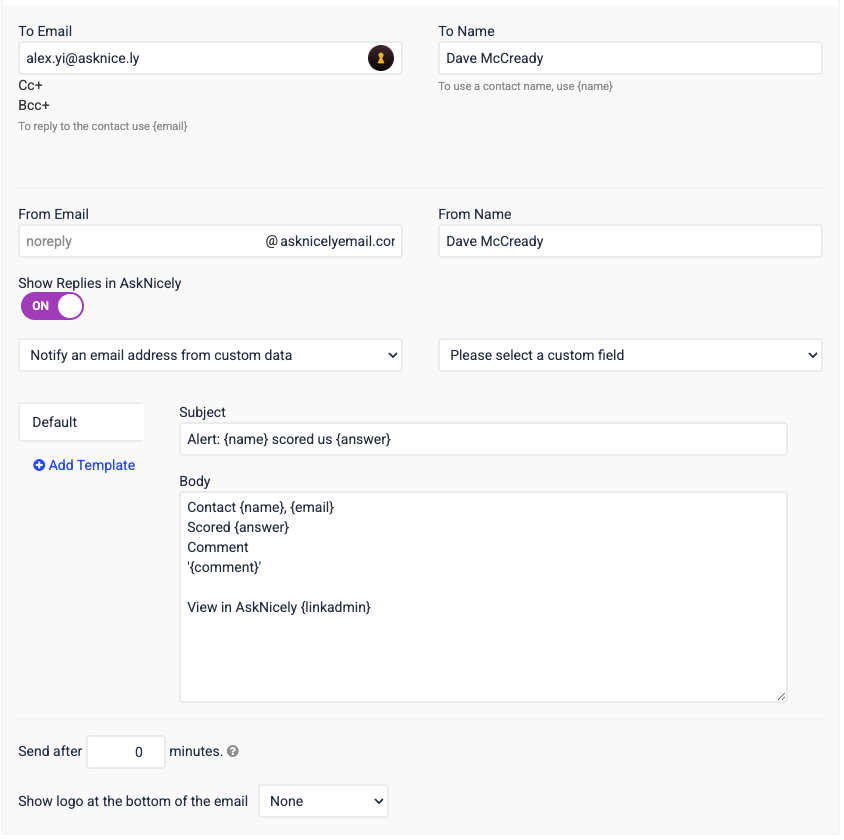The width and height of the screenshot is (844, 840).
Task: Click inside the Body text area
Action: coord(483,597)
